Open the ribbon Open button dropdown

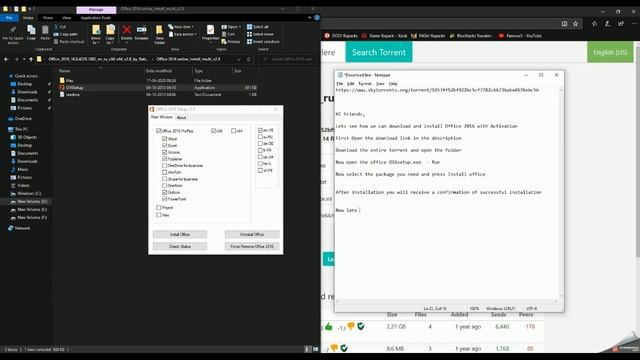pos(231,27)
